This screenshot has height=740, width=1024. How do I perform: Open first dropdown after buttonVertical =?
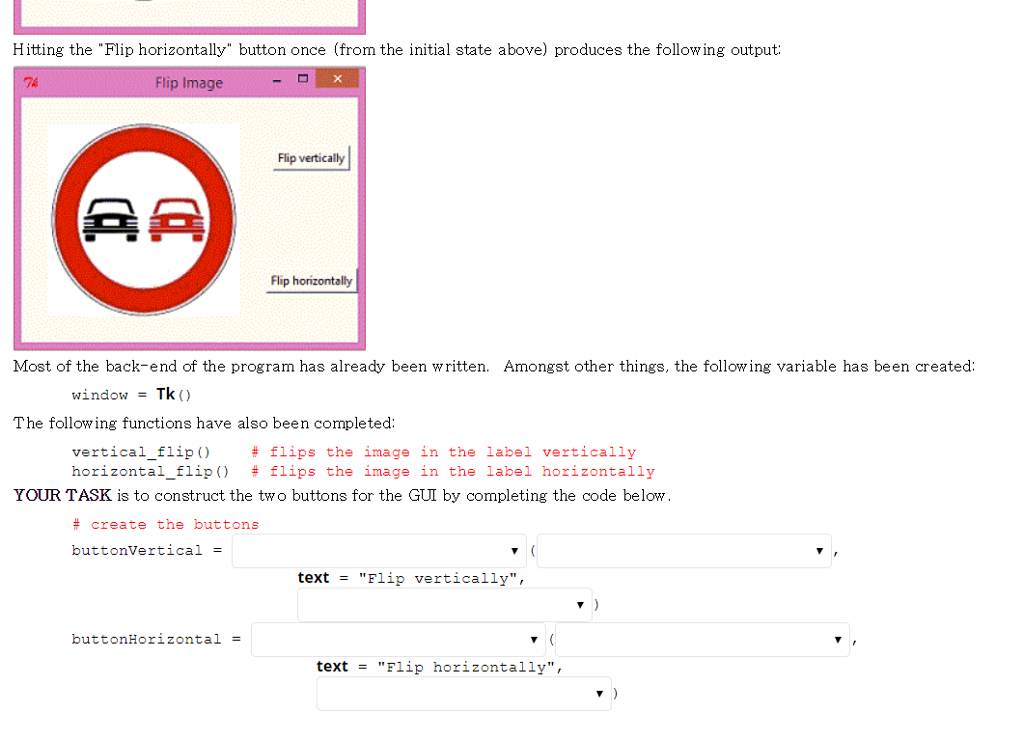point(379,551)
